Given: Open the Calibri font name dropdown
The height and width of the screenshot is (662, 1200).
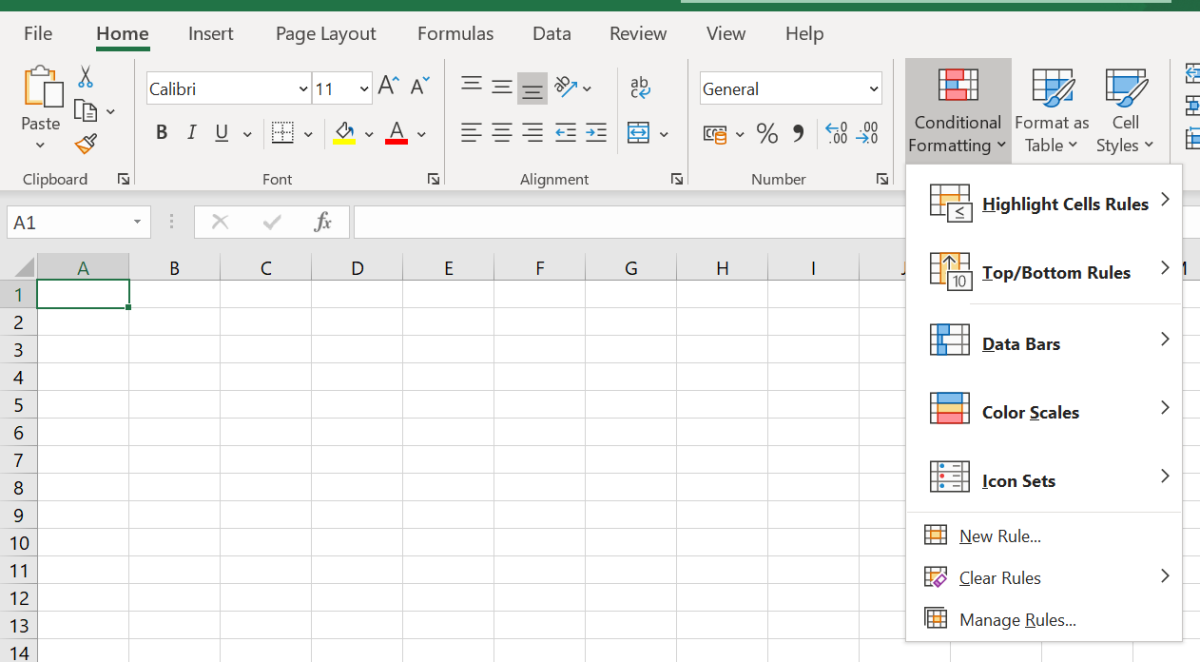Looking at the screenshot, I should point(305,88).
